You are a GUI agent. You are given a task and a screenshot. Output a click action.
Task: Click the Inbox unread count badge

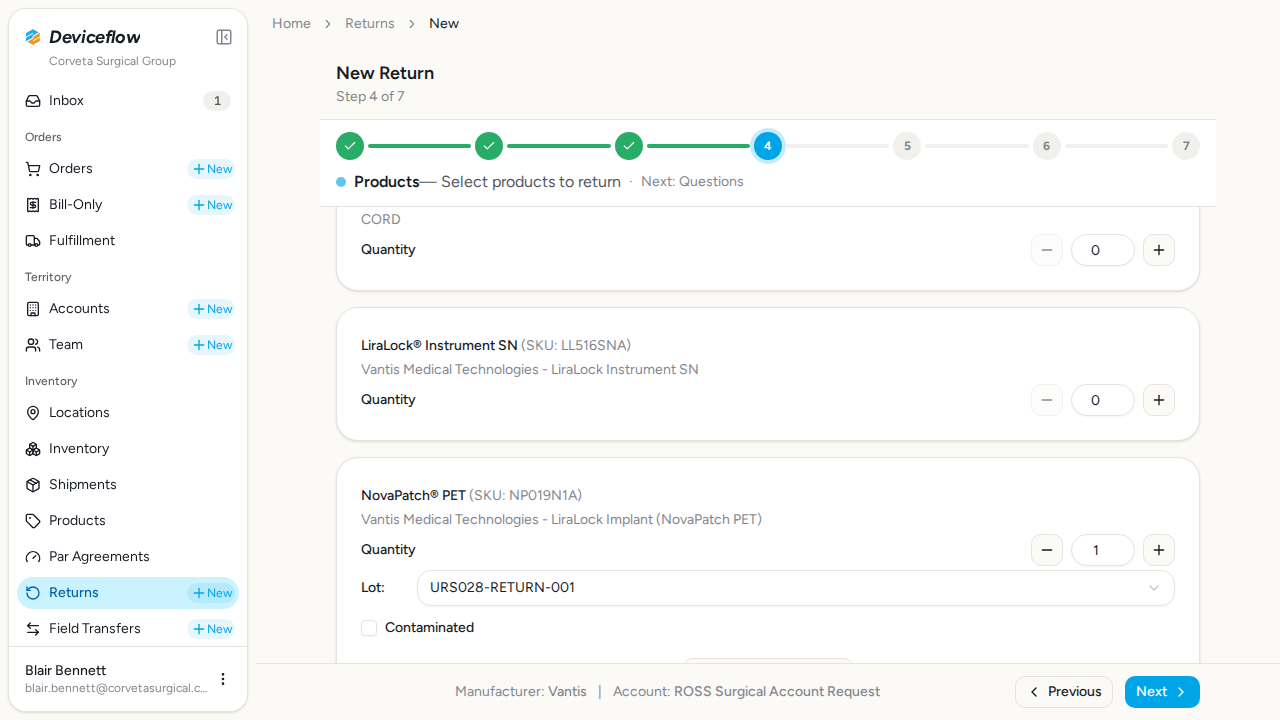click(x=217, y=101)
